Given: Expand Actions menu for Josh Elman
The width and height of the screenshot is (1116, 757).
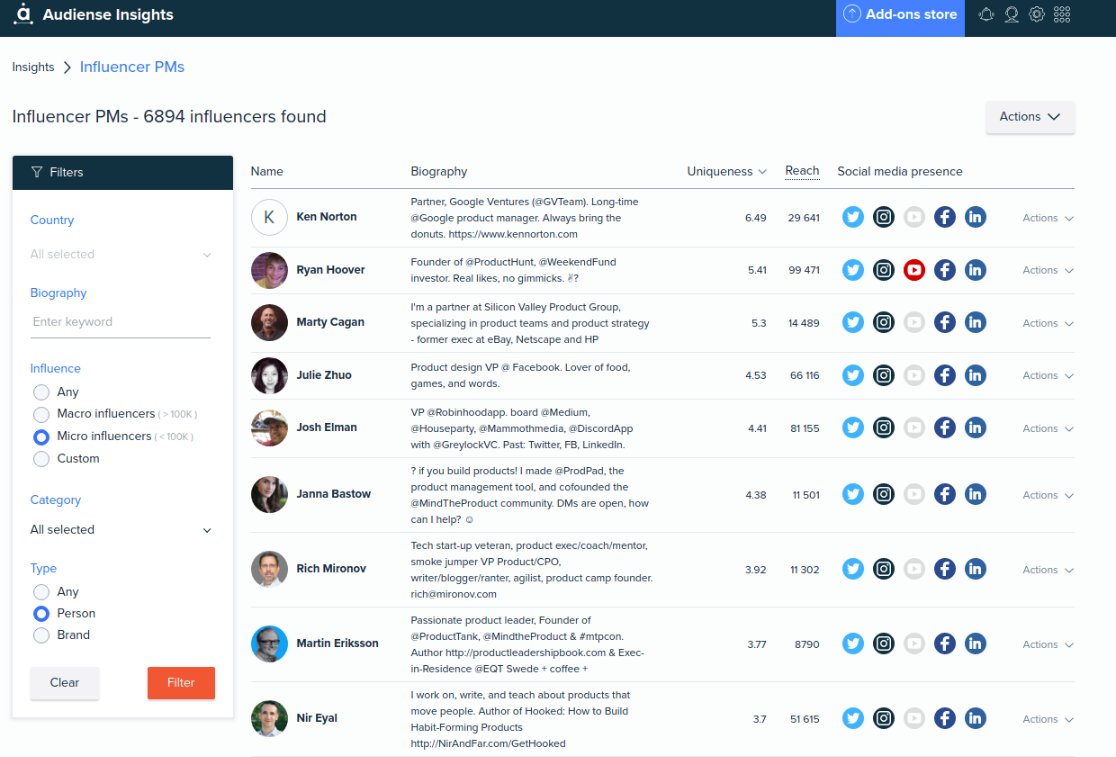Looking at the screenshot, I should click(1048, 428).
